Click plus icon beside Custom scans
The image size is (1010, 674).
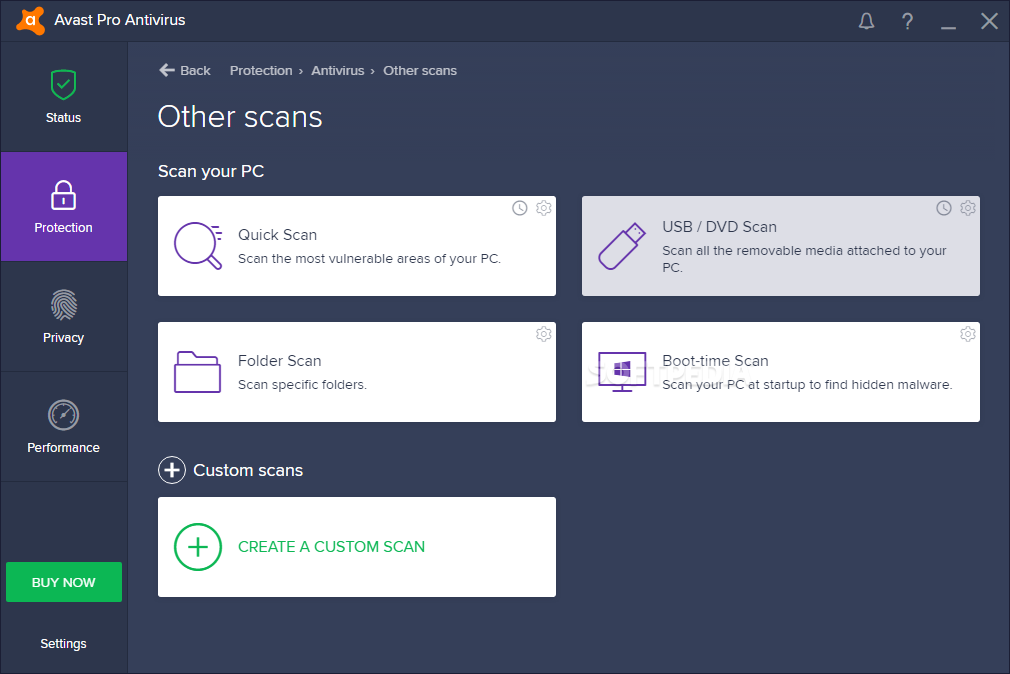tap(172, 470)
